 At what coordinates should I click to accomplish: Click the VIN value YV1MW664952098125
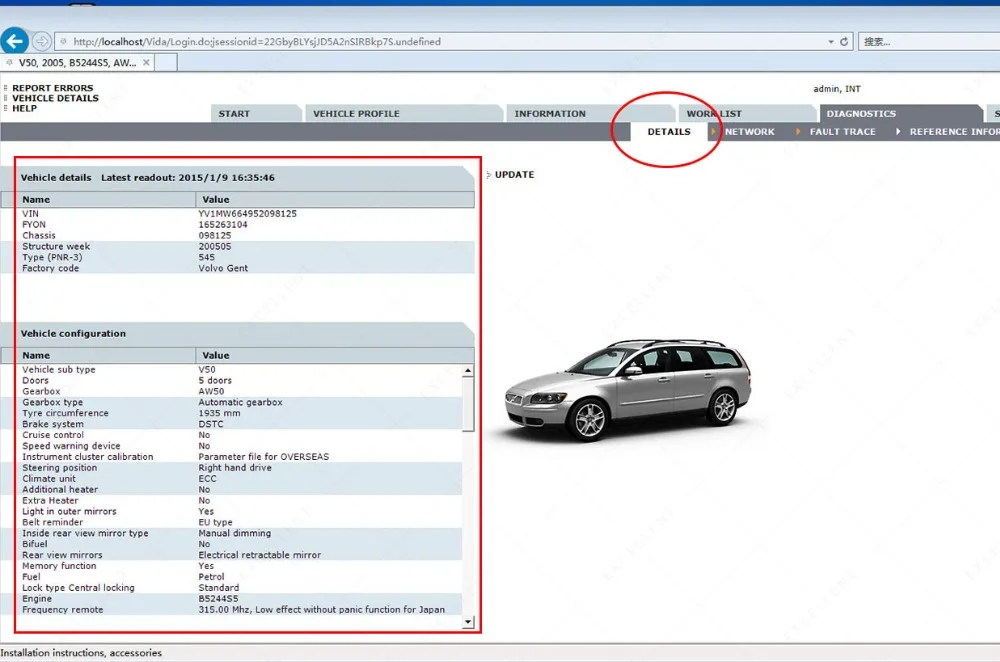point(247,214)
